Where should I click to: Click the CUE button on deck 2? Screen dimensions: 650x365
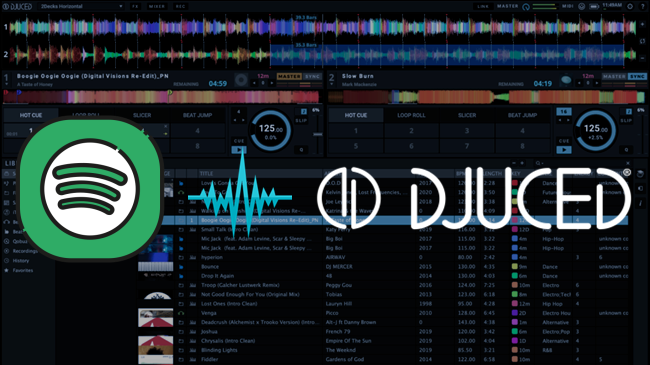coord(564,141)
